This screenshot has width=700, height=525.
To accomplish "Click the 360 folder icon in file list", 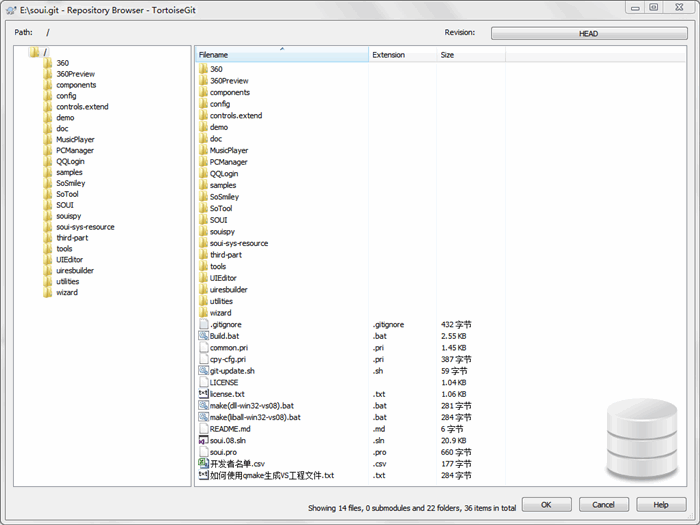I will [203, 69].
